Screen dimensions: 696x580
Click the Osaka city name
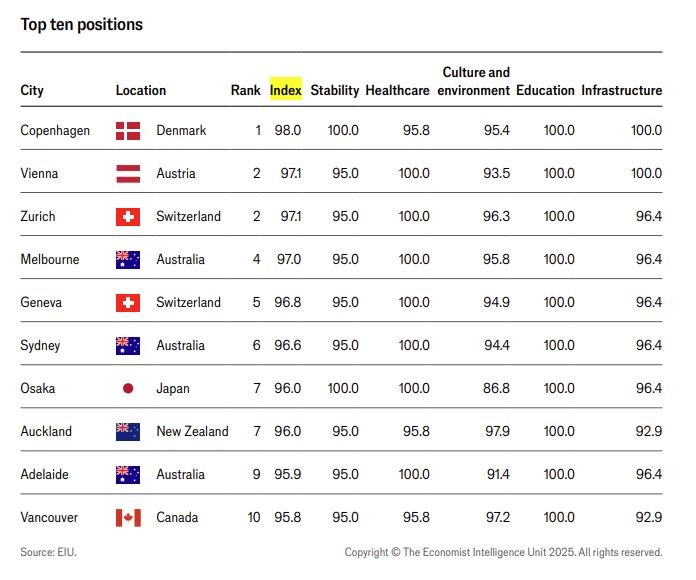pyautogui.click(x=38, y=388)
